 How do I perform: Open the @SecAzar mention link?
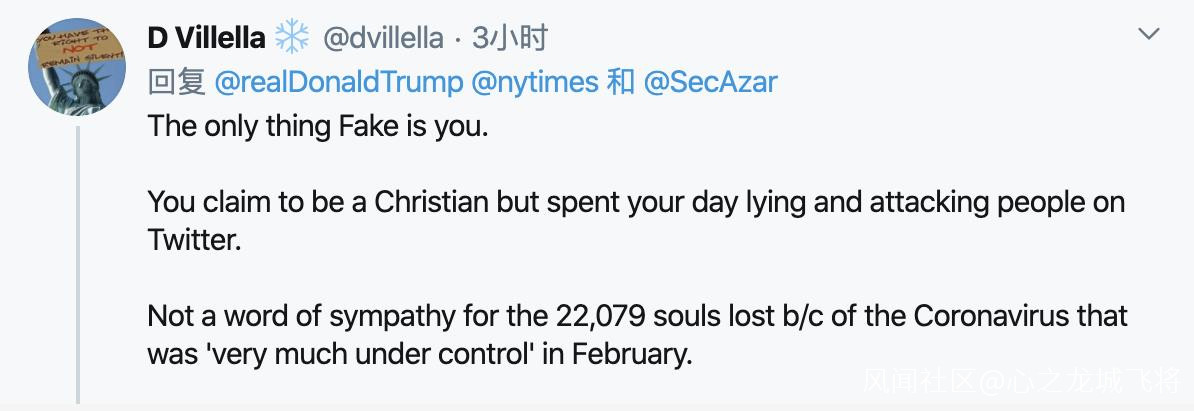tap(710, 82)
